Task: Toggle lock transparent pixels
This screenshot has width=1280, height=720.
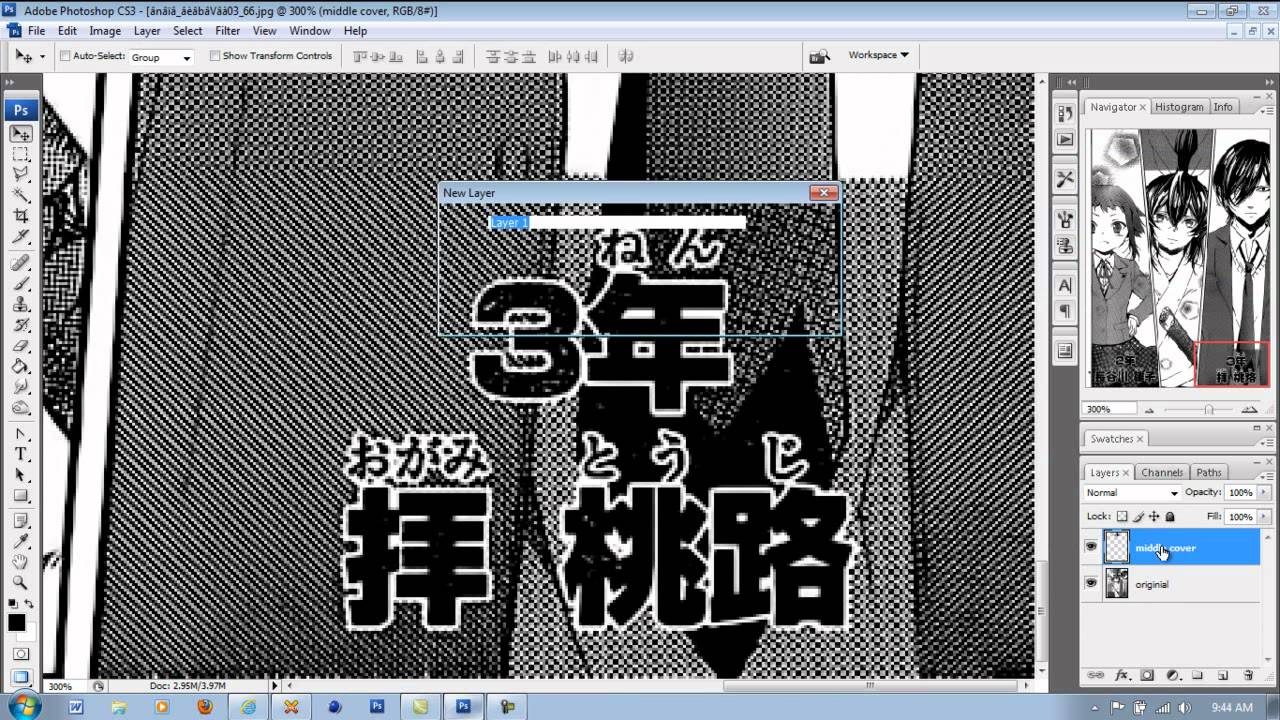Action: pyautogui.click(x=1122, y=516)
